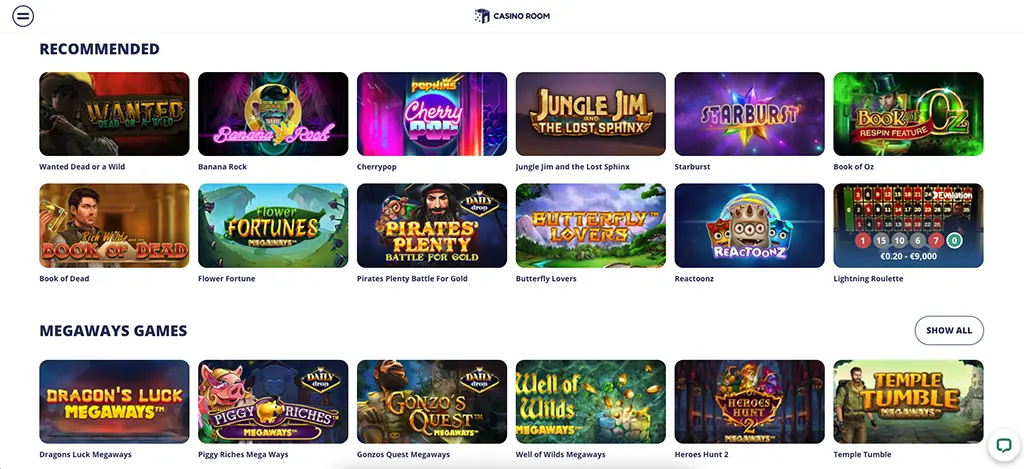Click the Casino Room logo

pyautogui.click(x=512, y=16)
